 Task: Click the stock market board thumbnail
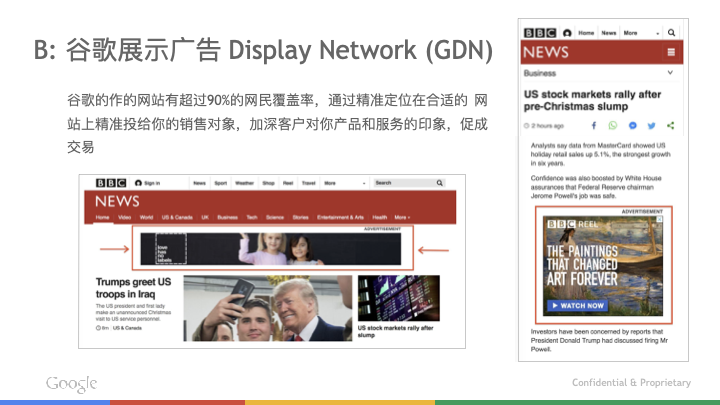click(x=399, y=298)
